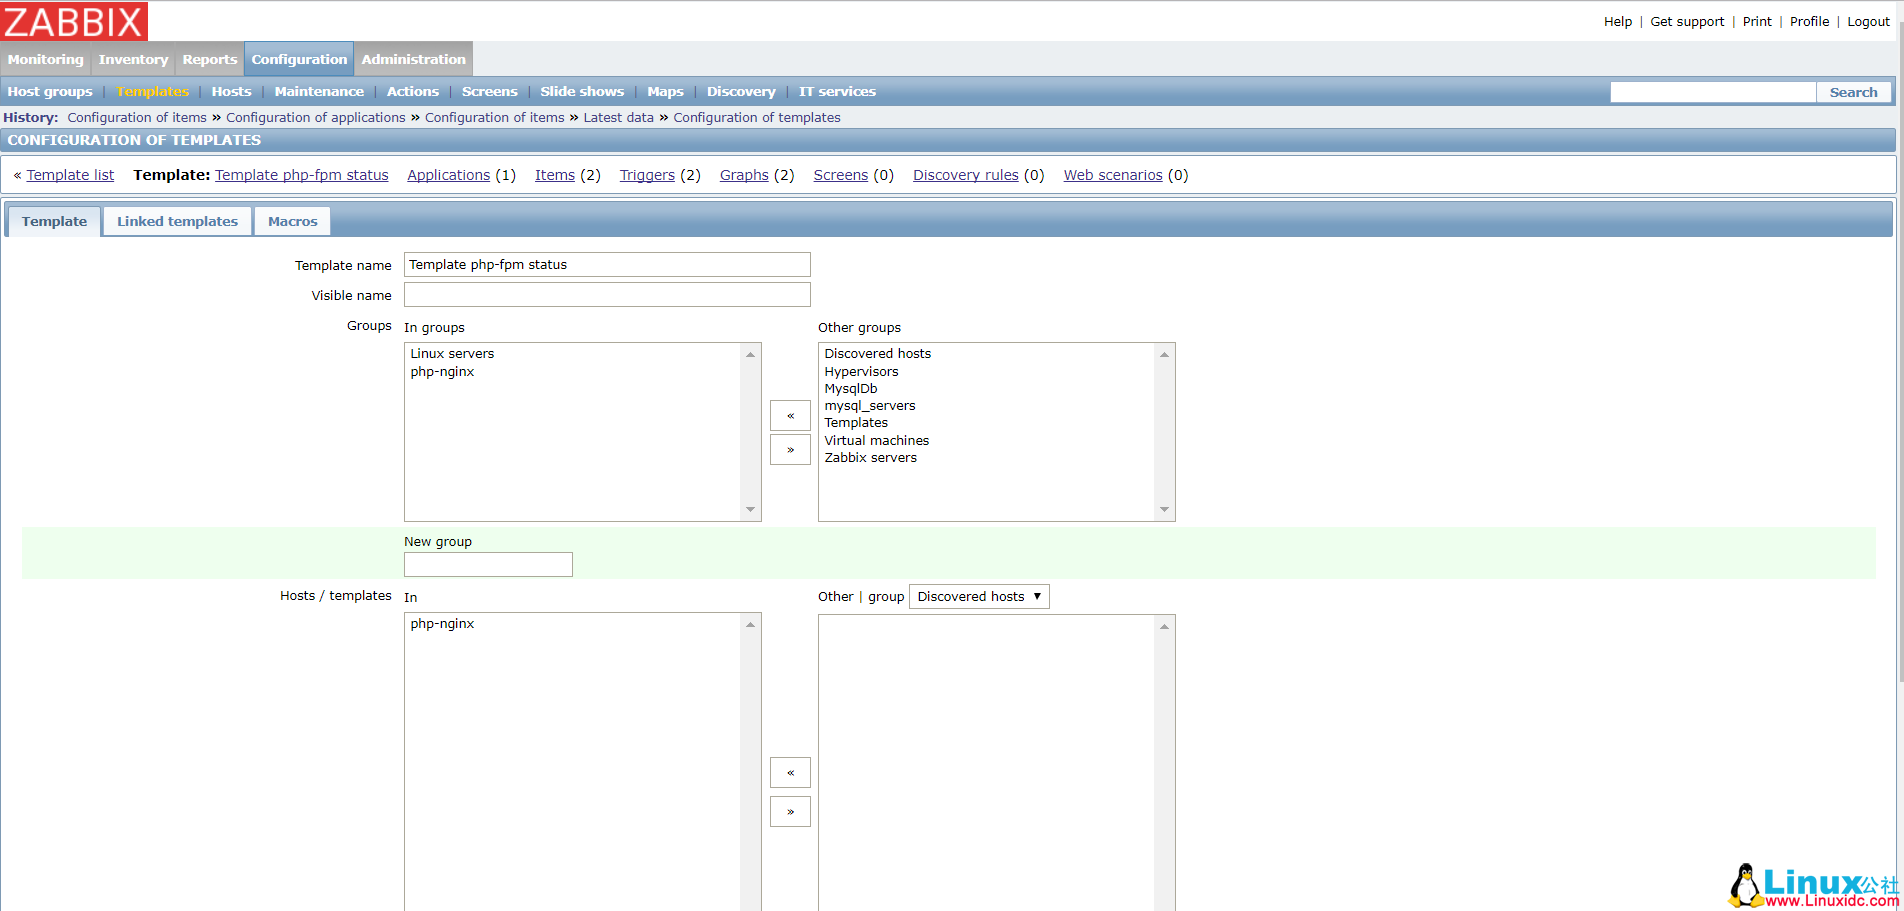Return to the Template list
Viewport: 1904px width, 911px height.
70,175
